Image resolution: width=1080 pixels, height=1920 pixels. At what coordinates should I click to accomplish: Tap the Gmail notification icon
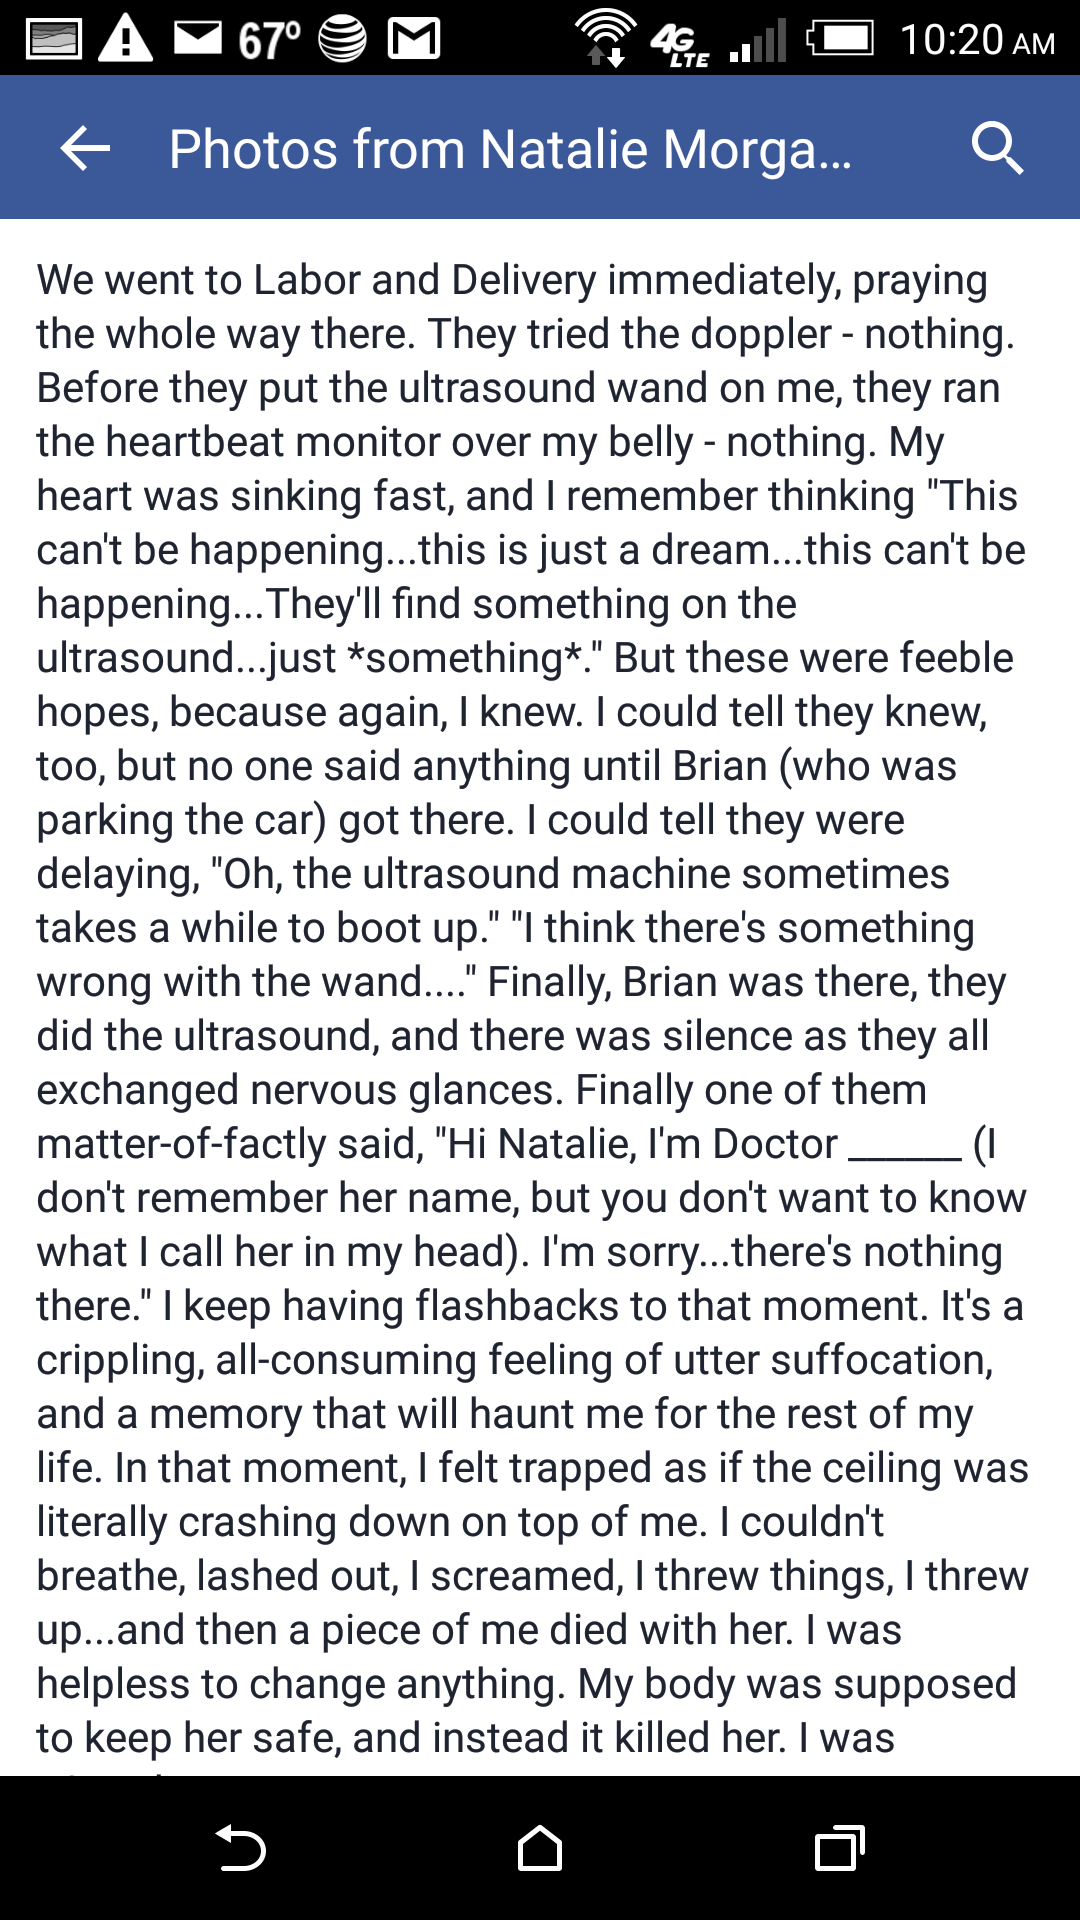pyautogui.click(x=414, y=39)
